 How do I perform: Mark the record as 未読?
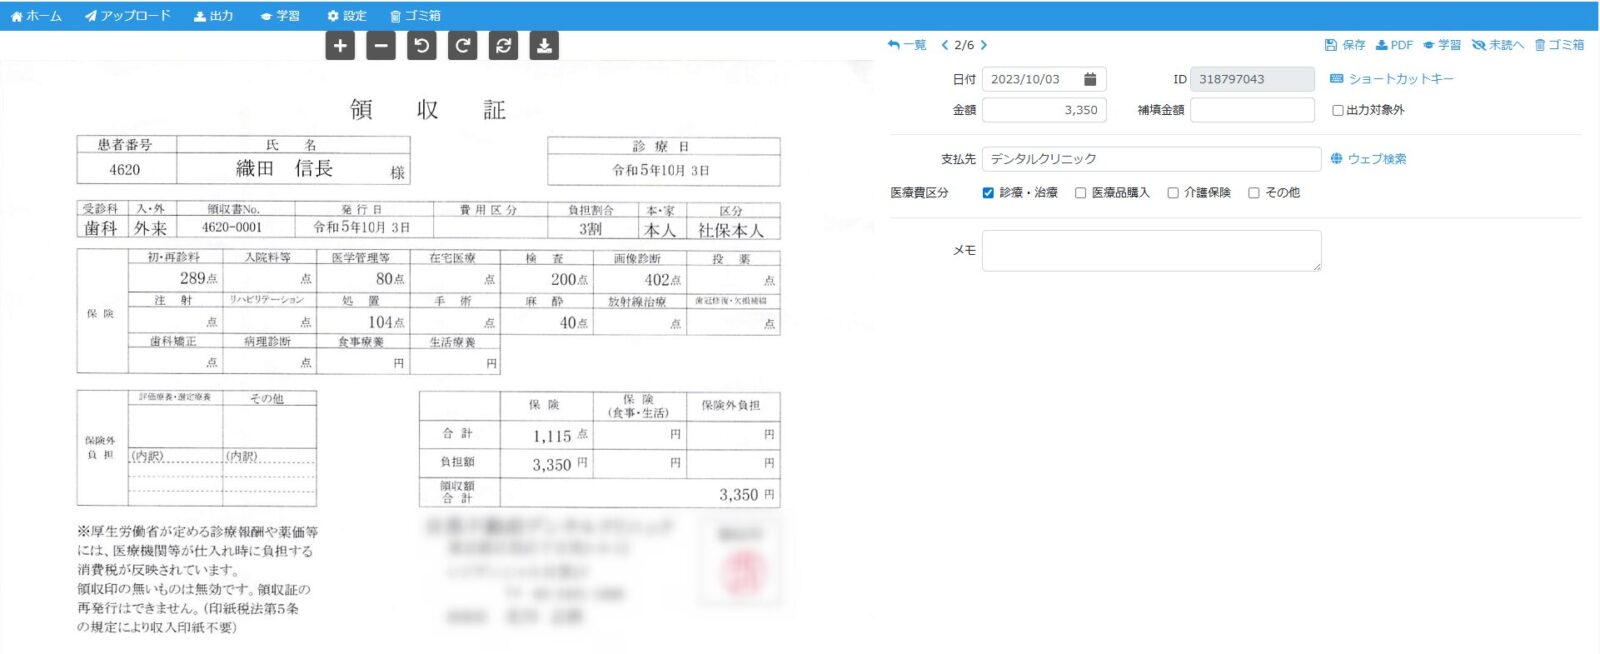[1498, 45]
